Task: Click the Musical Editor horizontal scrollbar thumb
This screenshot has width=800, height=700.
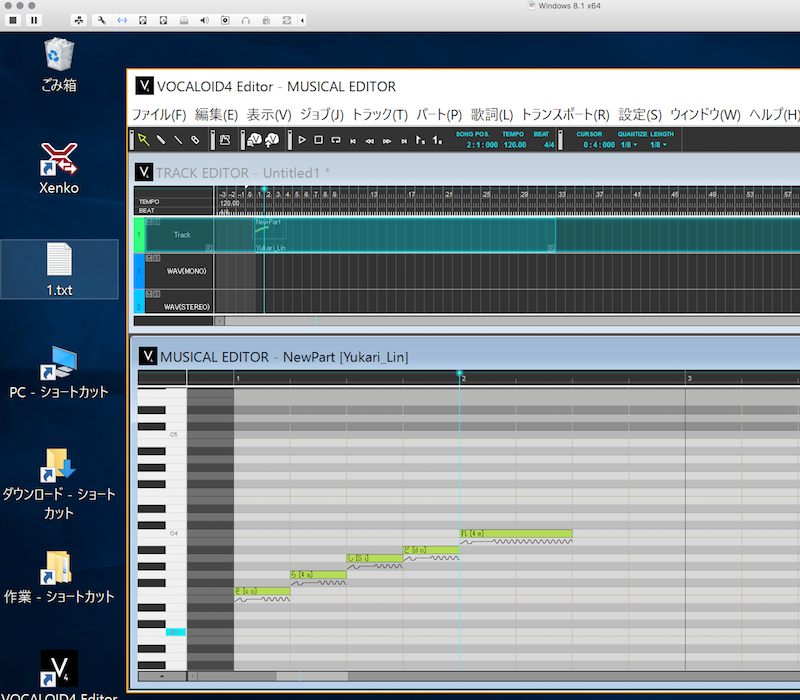Action: coord(312,676)
